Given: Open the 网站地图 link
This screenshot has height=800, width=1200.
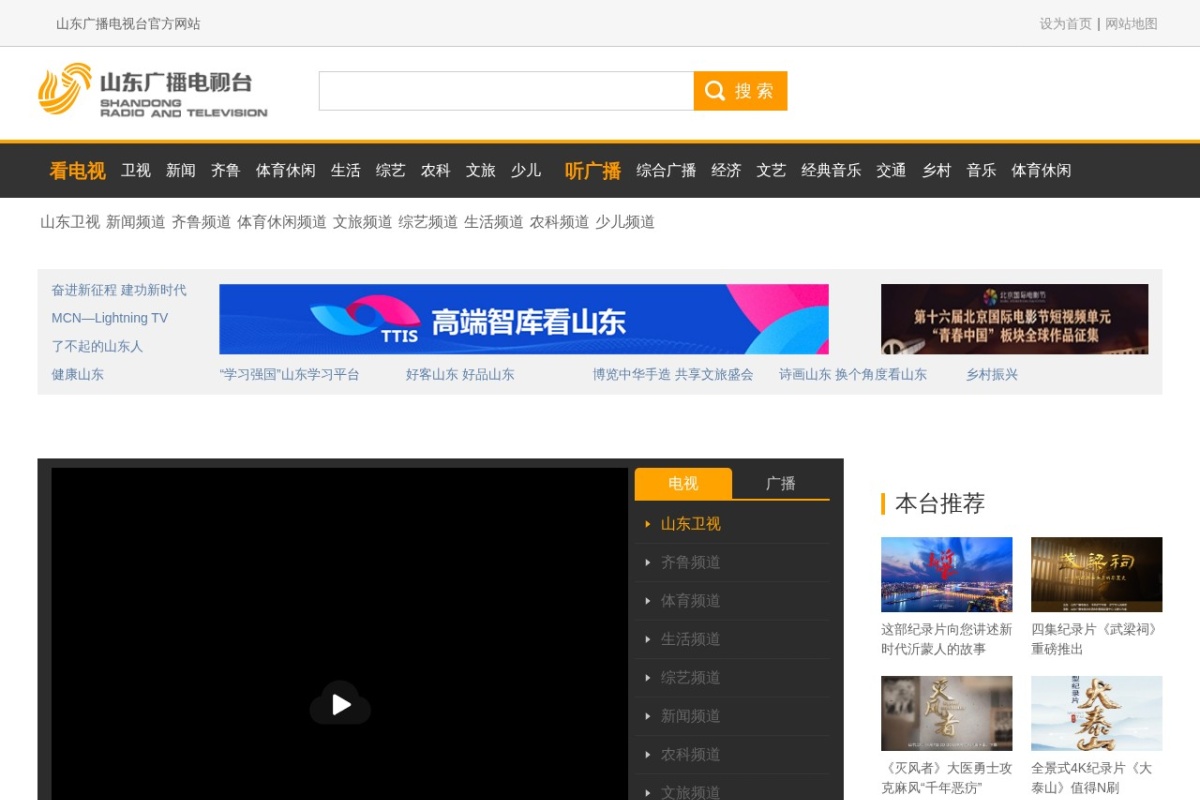Looking at the screenshot, I should point(1131,24).
